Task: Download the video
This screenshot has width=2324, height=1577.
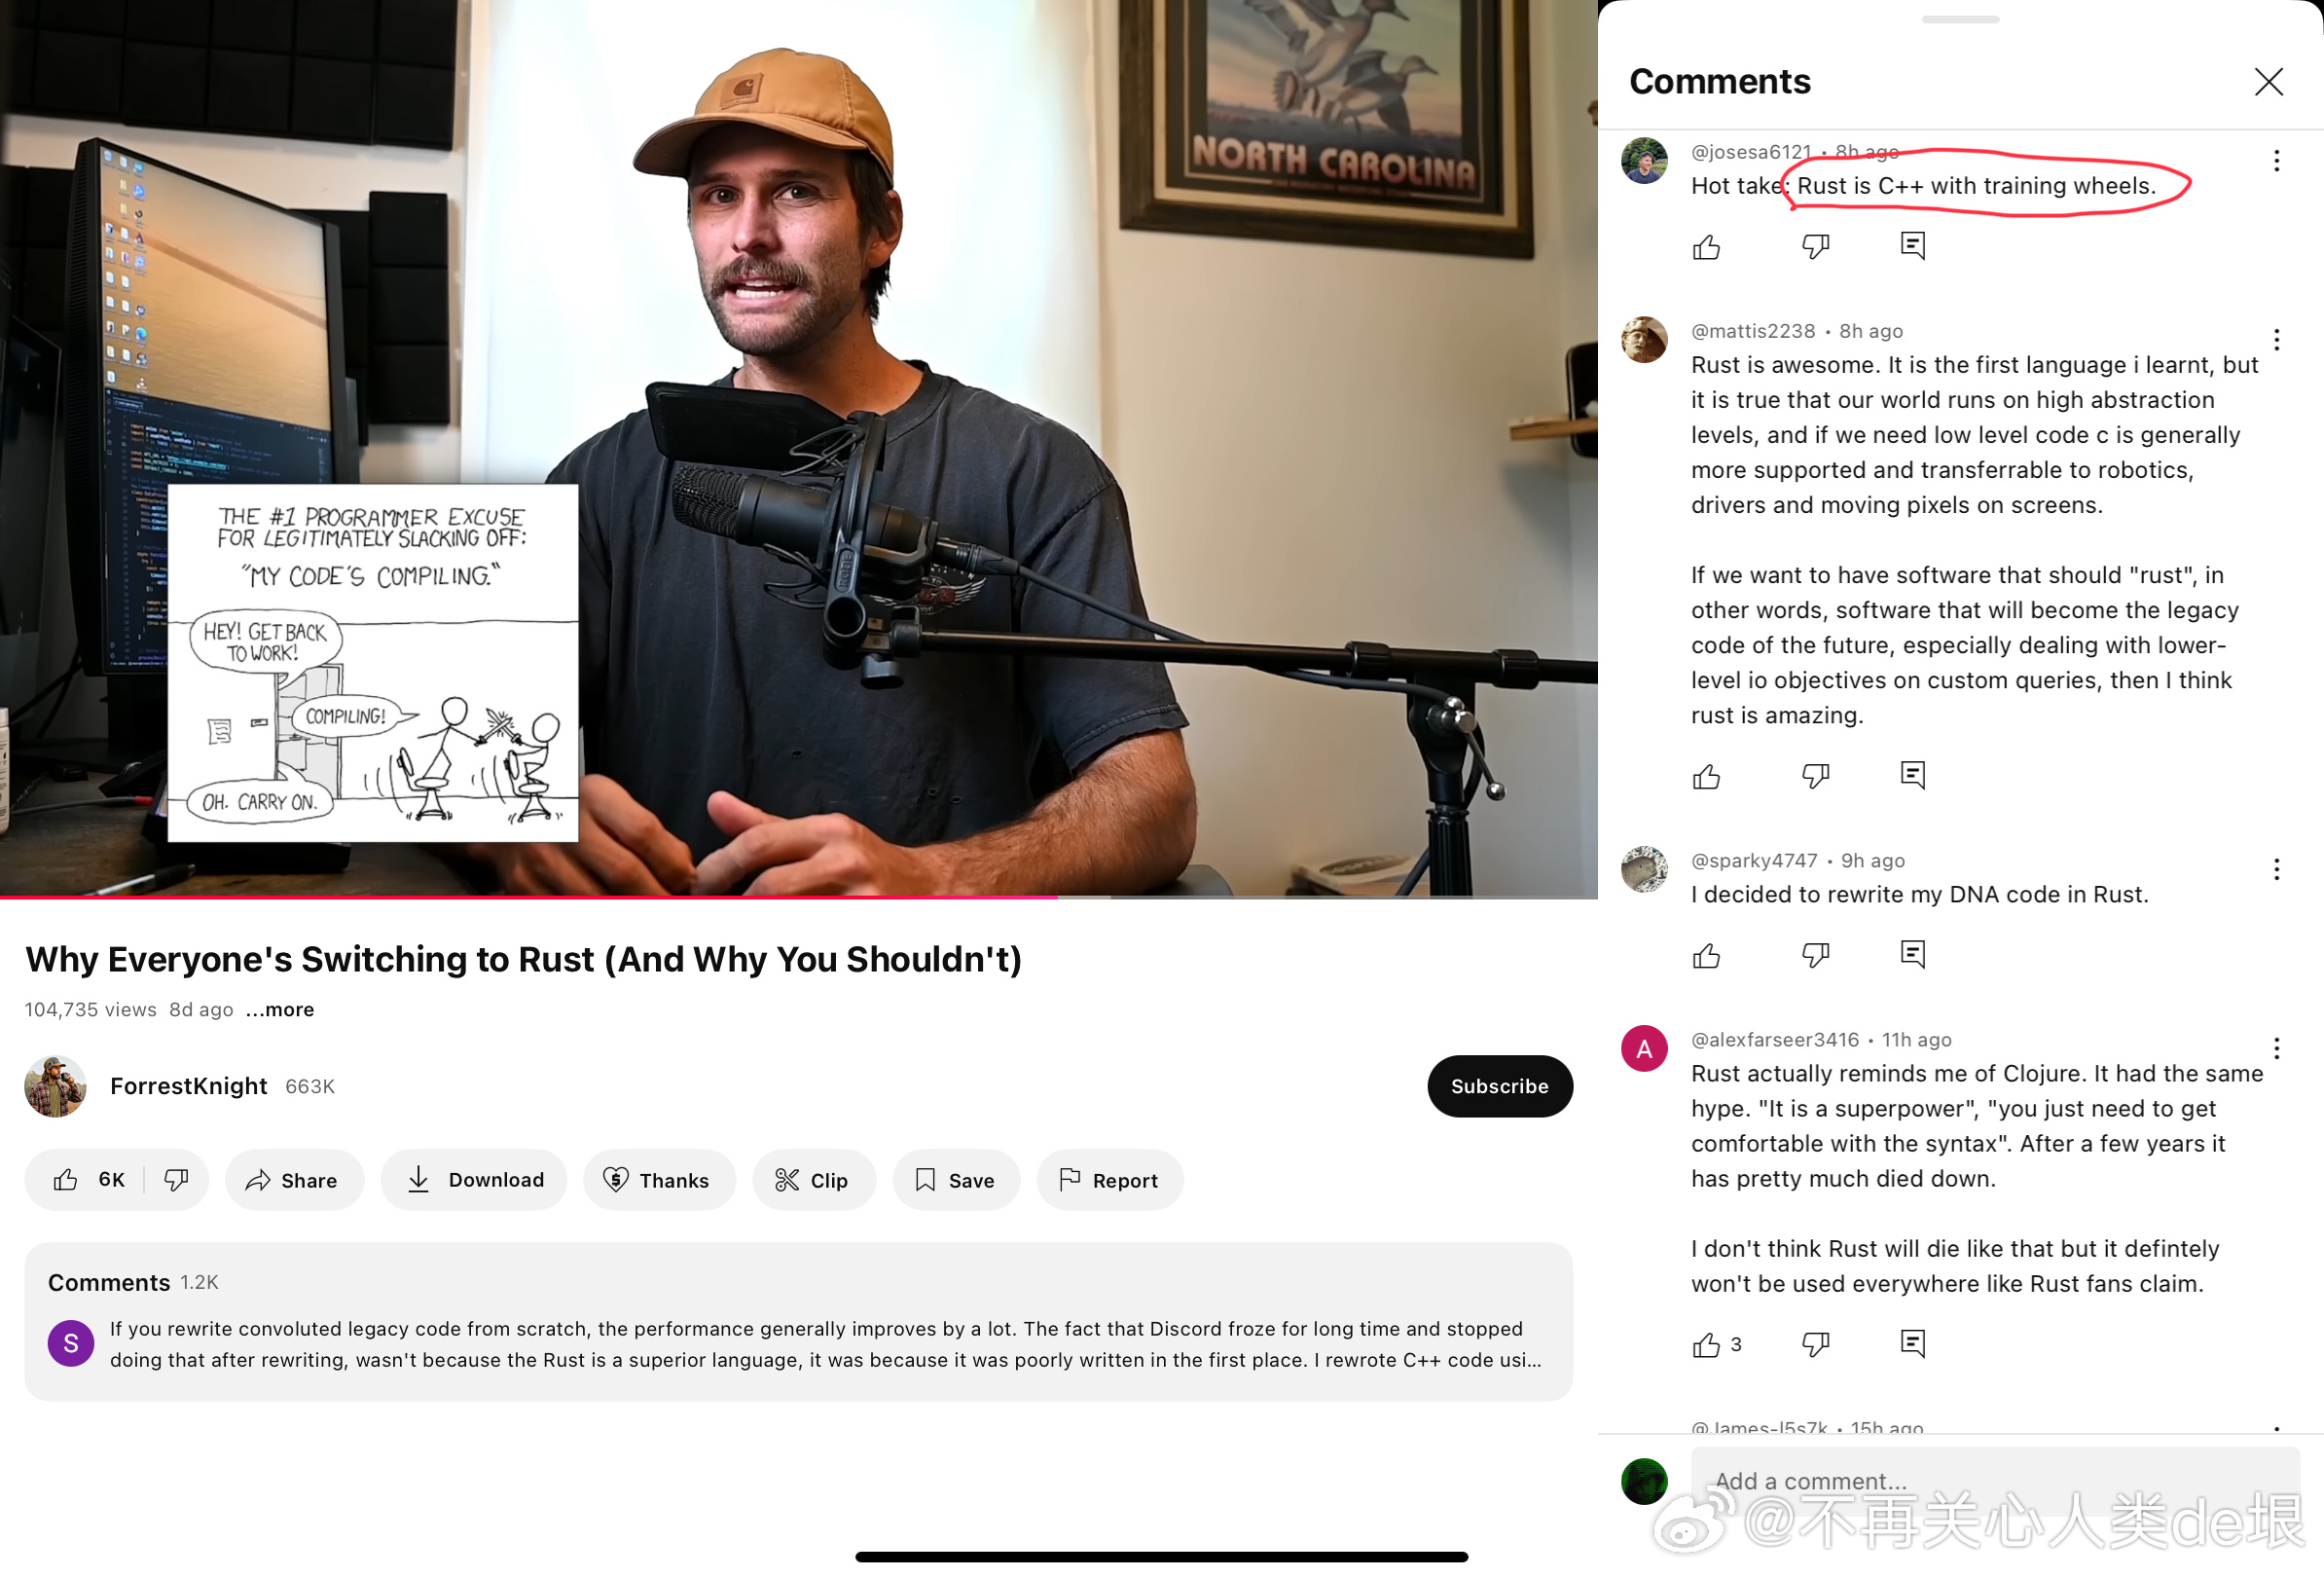Action: coord(474,1180)
